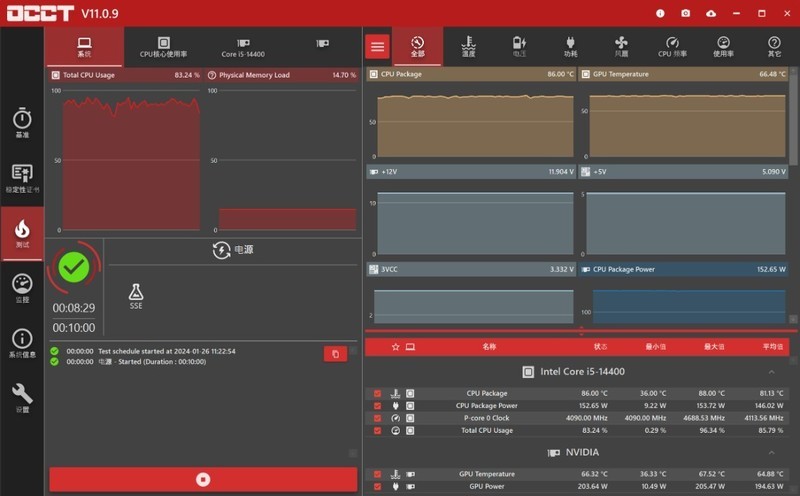Open the 监控 monitoring sidebar icon
The image size is (800, 496).
(x=22, y=288)
